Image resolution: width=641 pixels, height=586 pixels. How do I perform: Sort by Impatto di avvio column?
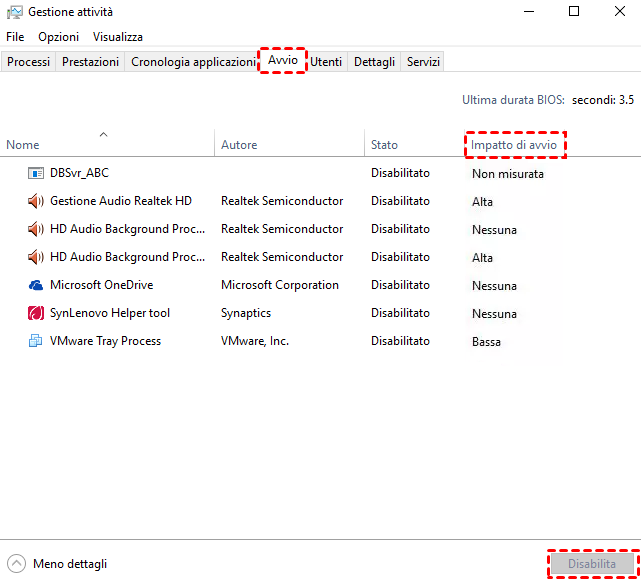coord(514,145)
